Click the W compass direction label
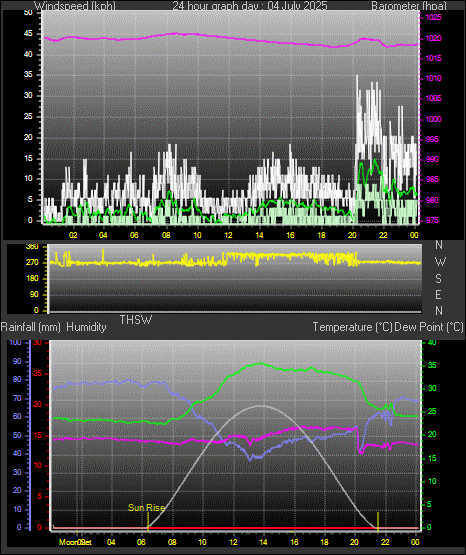466x555 pixels. click(440, 262)
